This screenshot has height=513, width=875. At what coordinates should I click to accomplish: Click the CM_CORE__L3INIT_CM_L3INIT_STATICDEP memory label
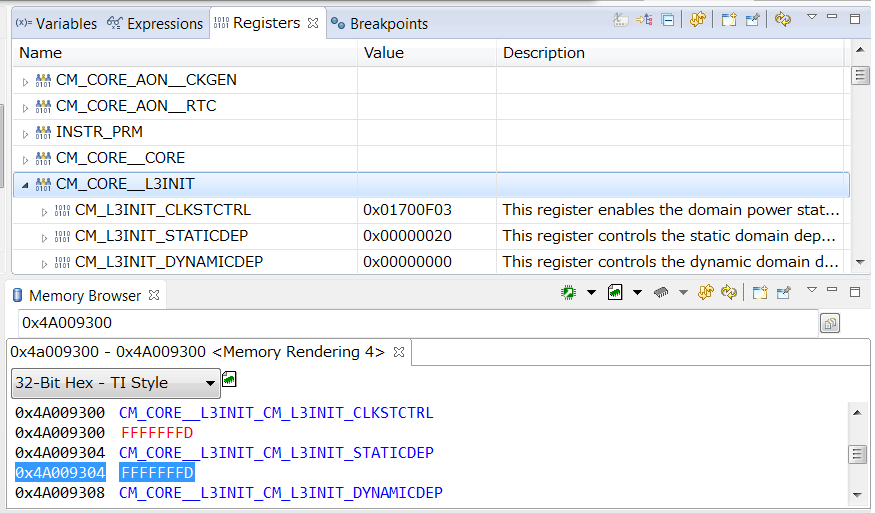(276, 453)
